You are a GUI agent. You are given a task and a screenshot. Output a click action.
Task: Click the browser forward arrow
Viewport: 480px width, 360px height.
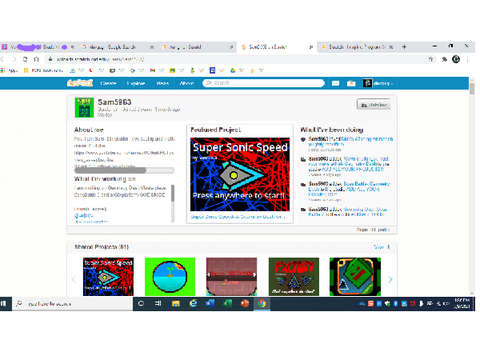pyautogui.click(x=14, y=59)
